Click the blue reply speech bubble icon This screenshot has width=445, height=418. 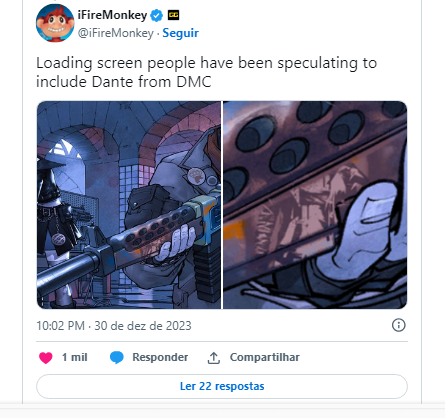[x=117, y=357]
